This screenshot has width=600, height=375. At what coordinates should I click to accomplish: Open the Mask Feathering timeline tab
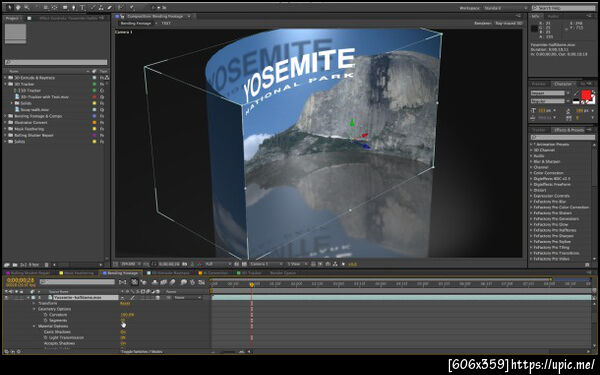(x=77, y=273)
